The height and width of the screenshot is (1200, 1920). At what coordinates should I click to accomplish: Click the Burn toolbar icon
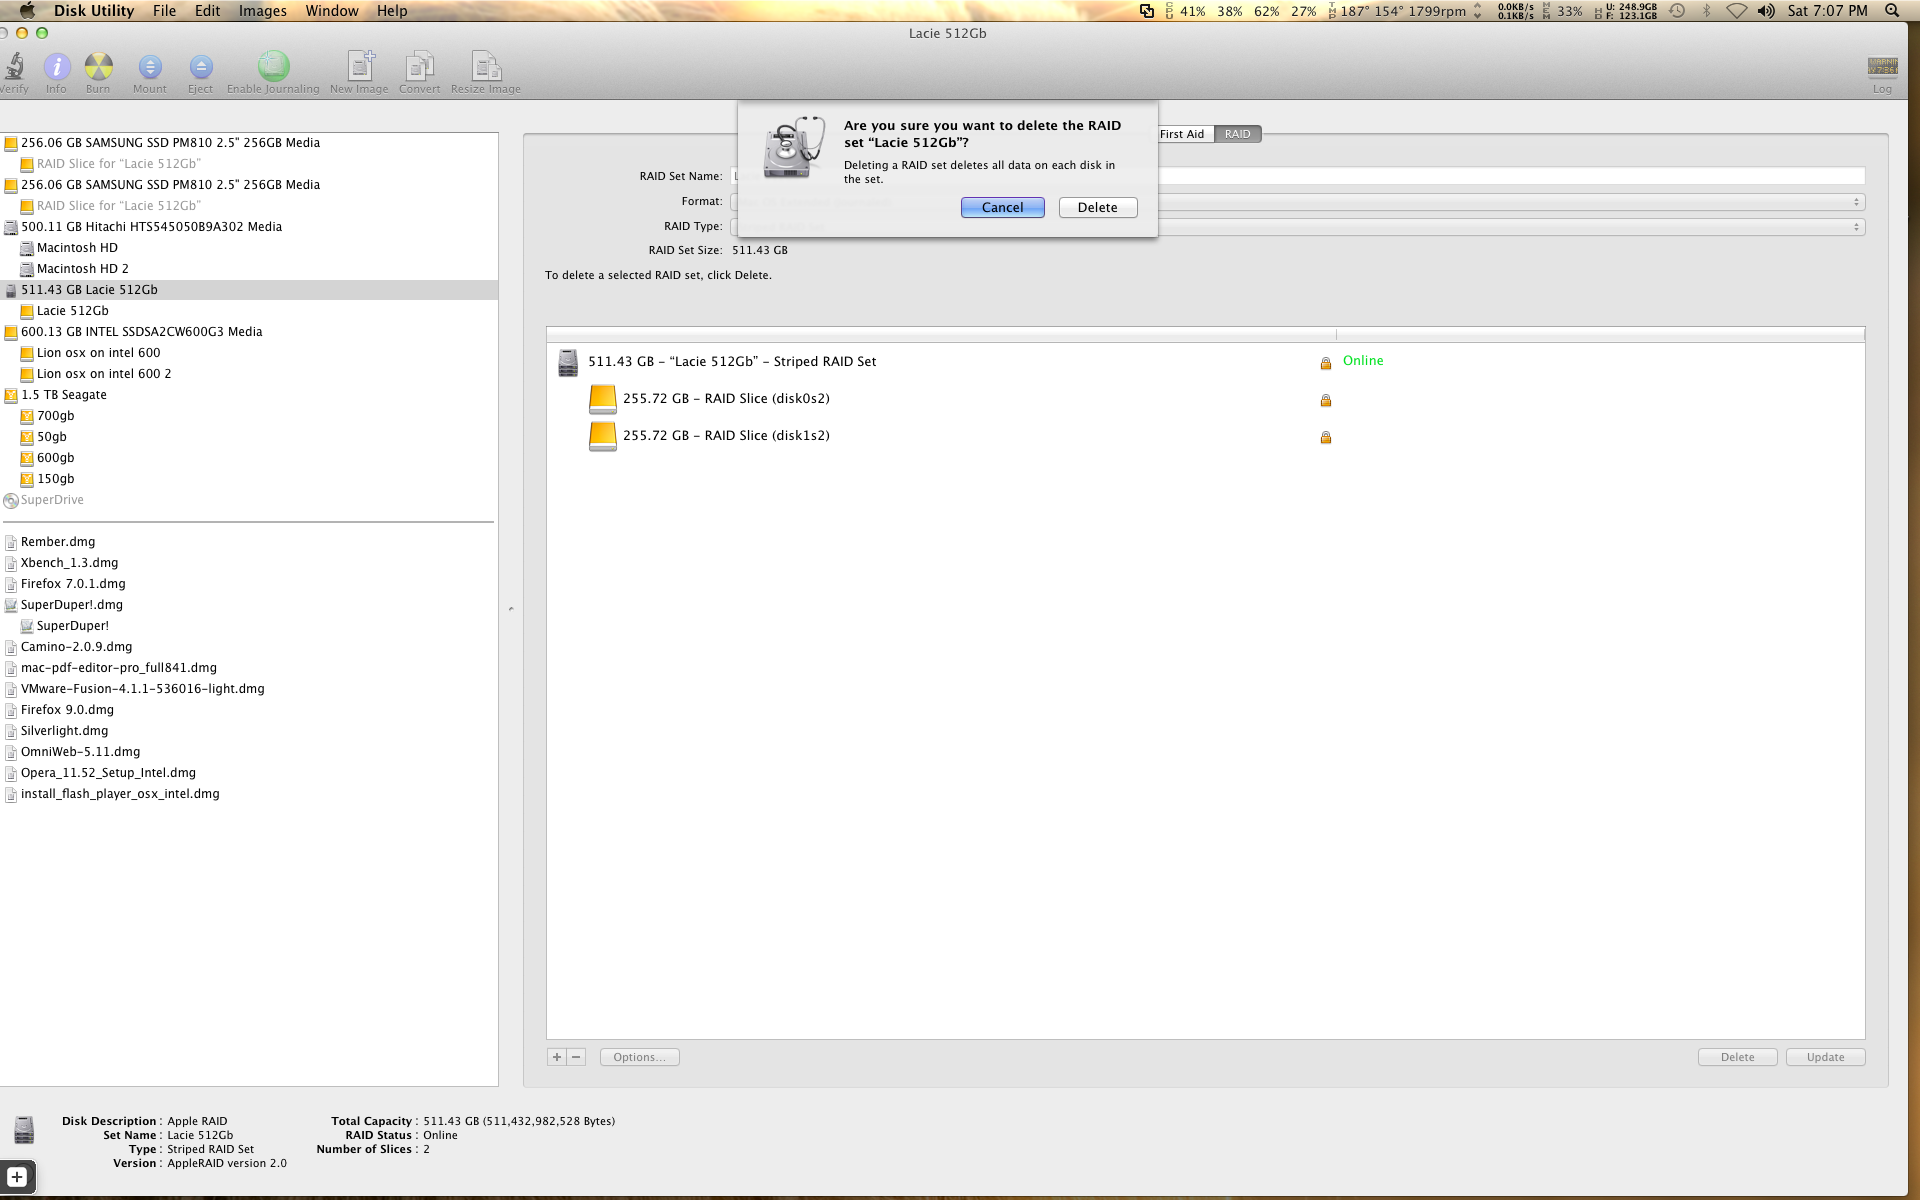(98, 66)
